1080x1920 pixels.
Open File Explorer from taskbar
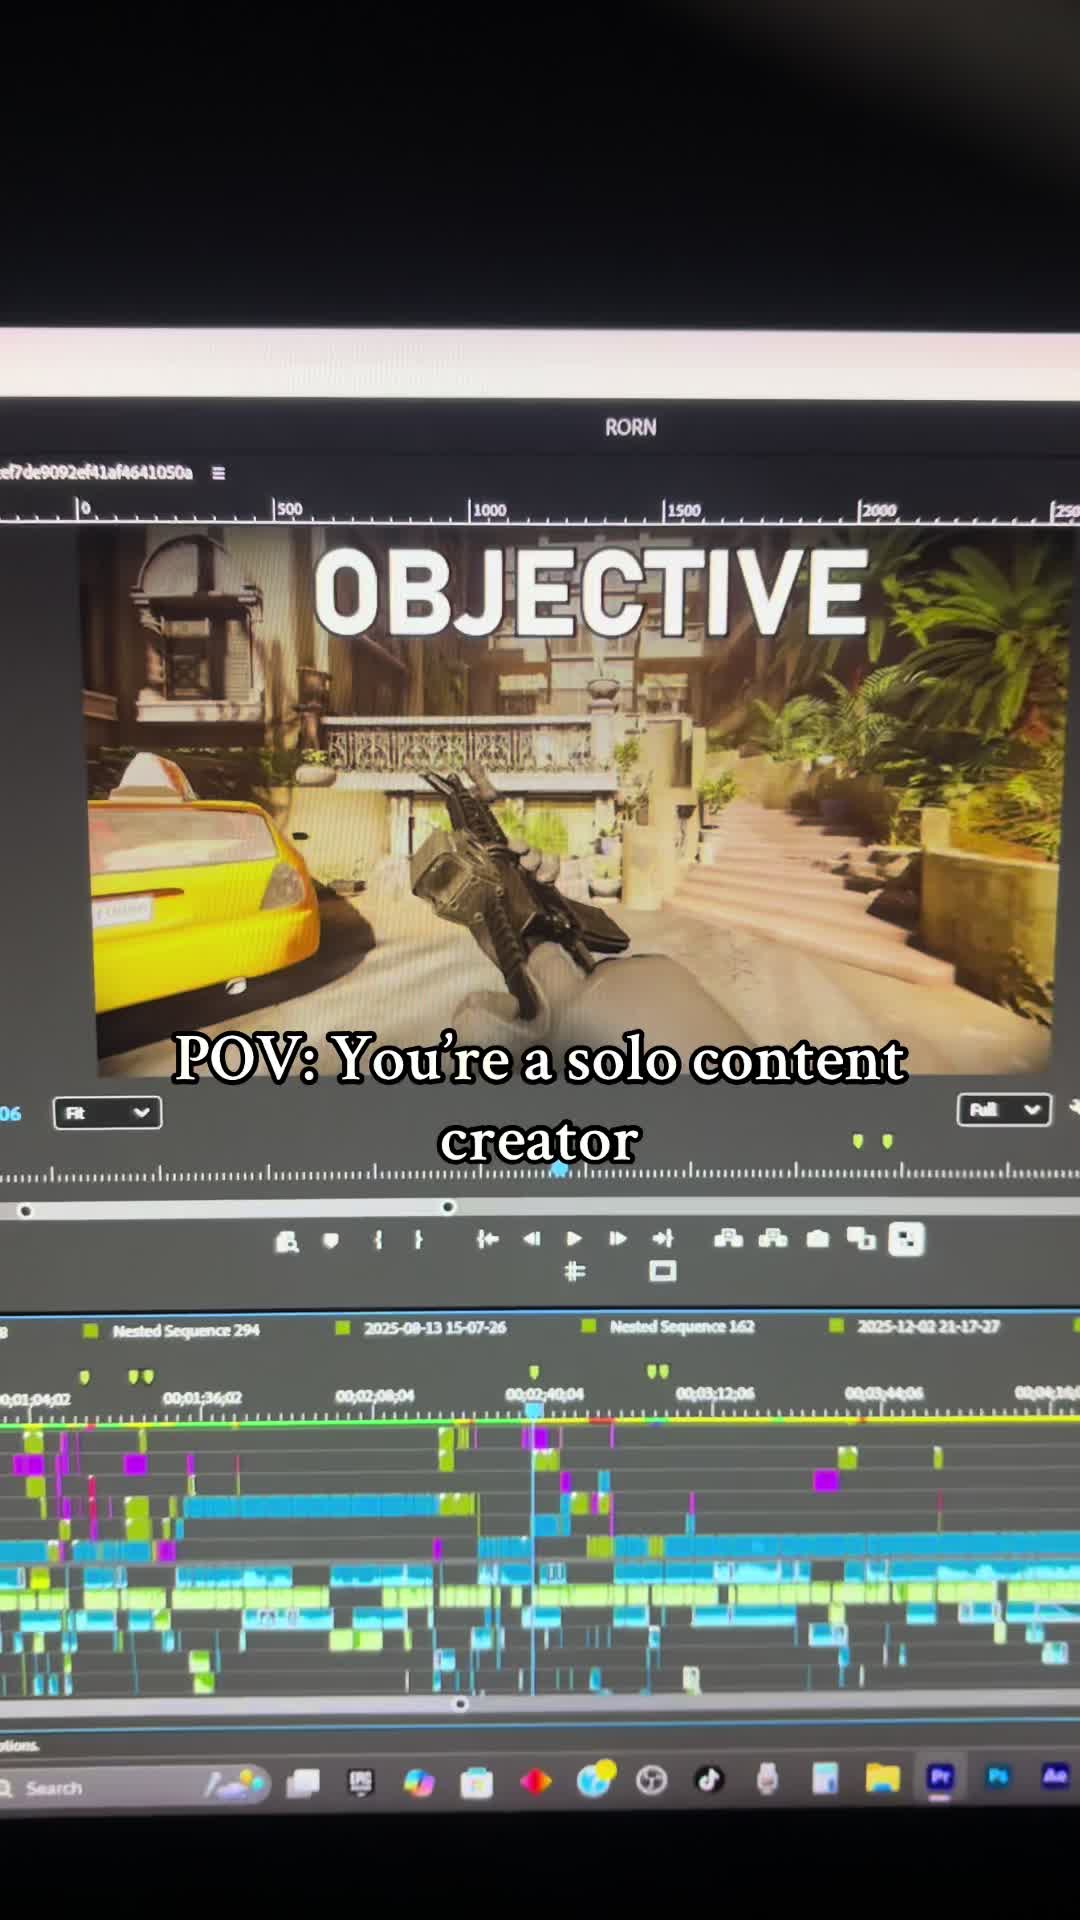[882, 1778]
